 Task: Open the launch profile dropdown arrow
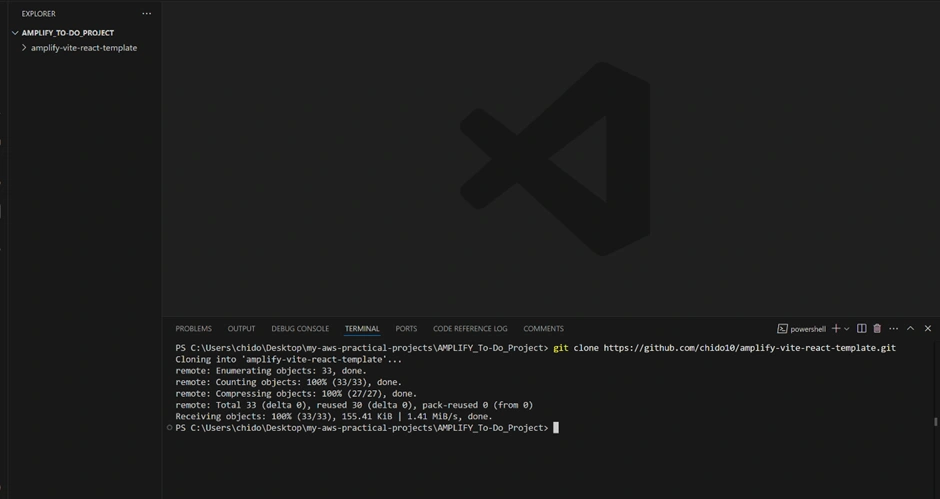[x=847, y=329]
